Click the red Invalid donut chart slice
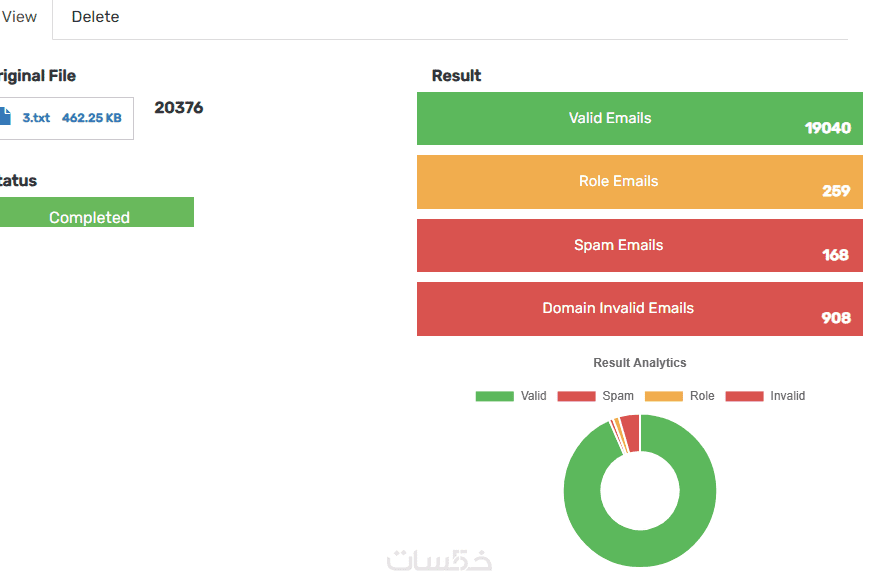Image resolution: width=879 pixels, height=583 pixels. coord(630,432)
